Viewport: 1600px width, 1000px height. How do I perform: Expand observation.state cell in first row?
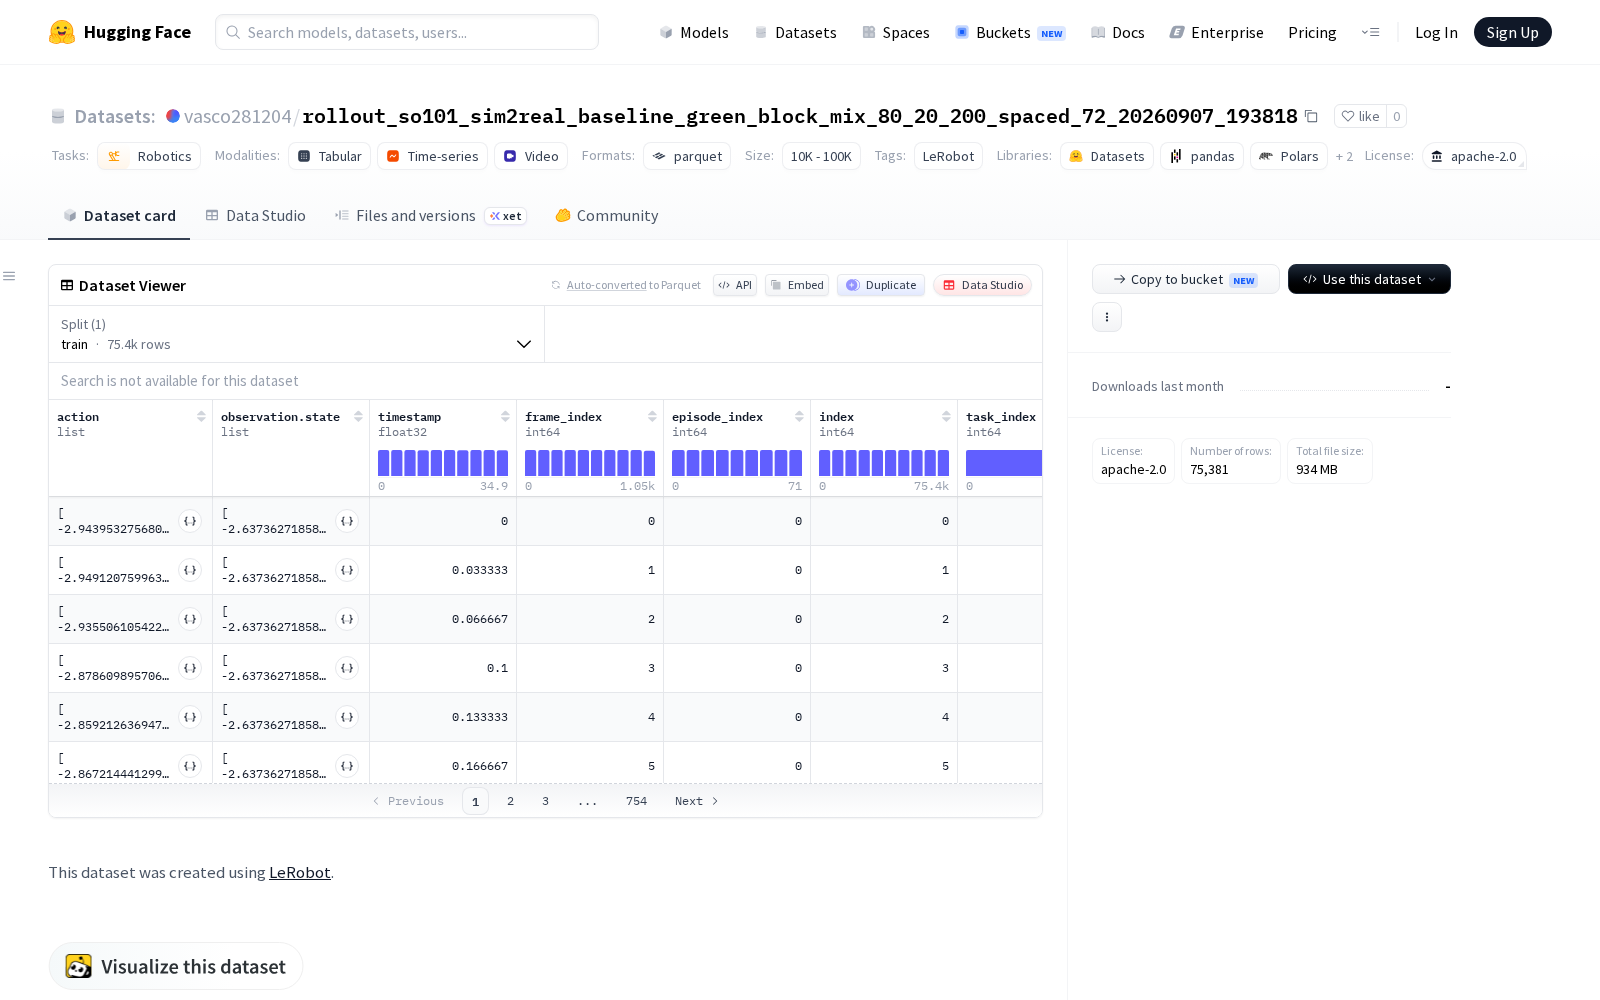click(x=347, y=521)
